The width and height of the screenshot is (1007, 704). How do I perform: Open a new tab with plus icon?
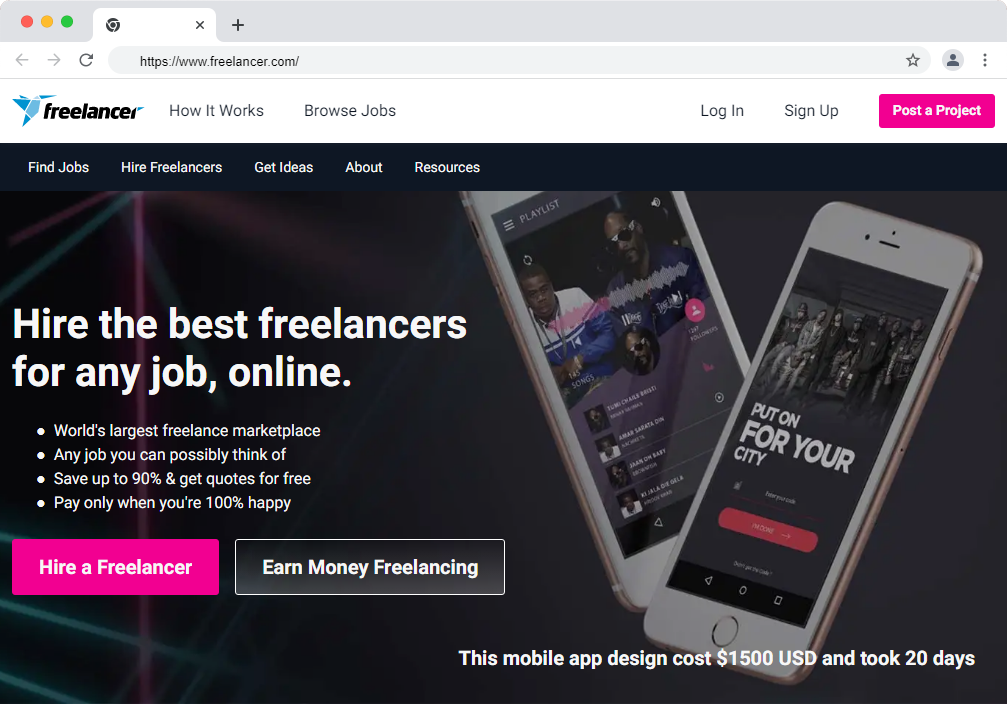[x=238, y=25]
